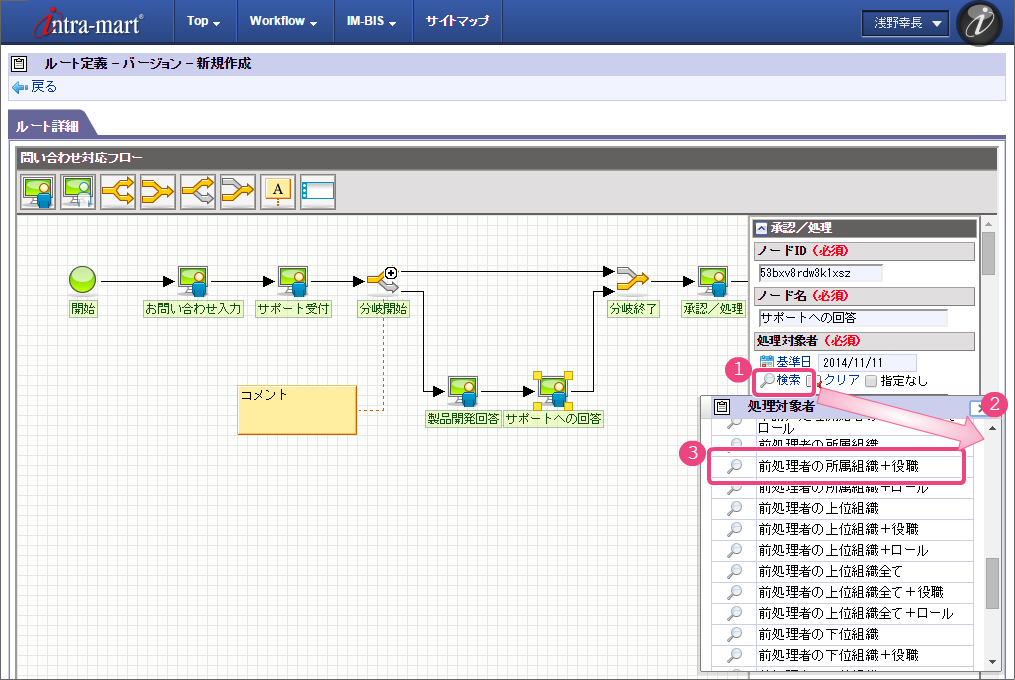Choose 前処理者の上位組織+ロール entry
Screen dimensions: 1015x680
[842, 550]
